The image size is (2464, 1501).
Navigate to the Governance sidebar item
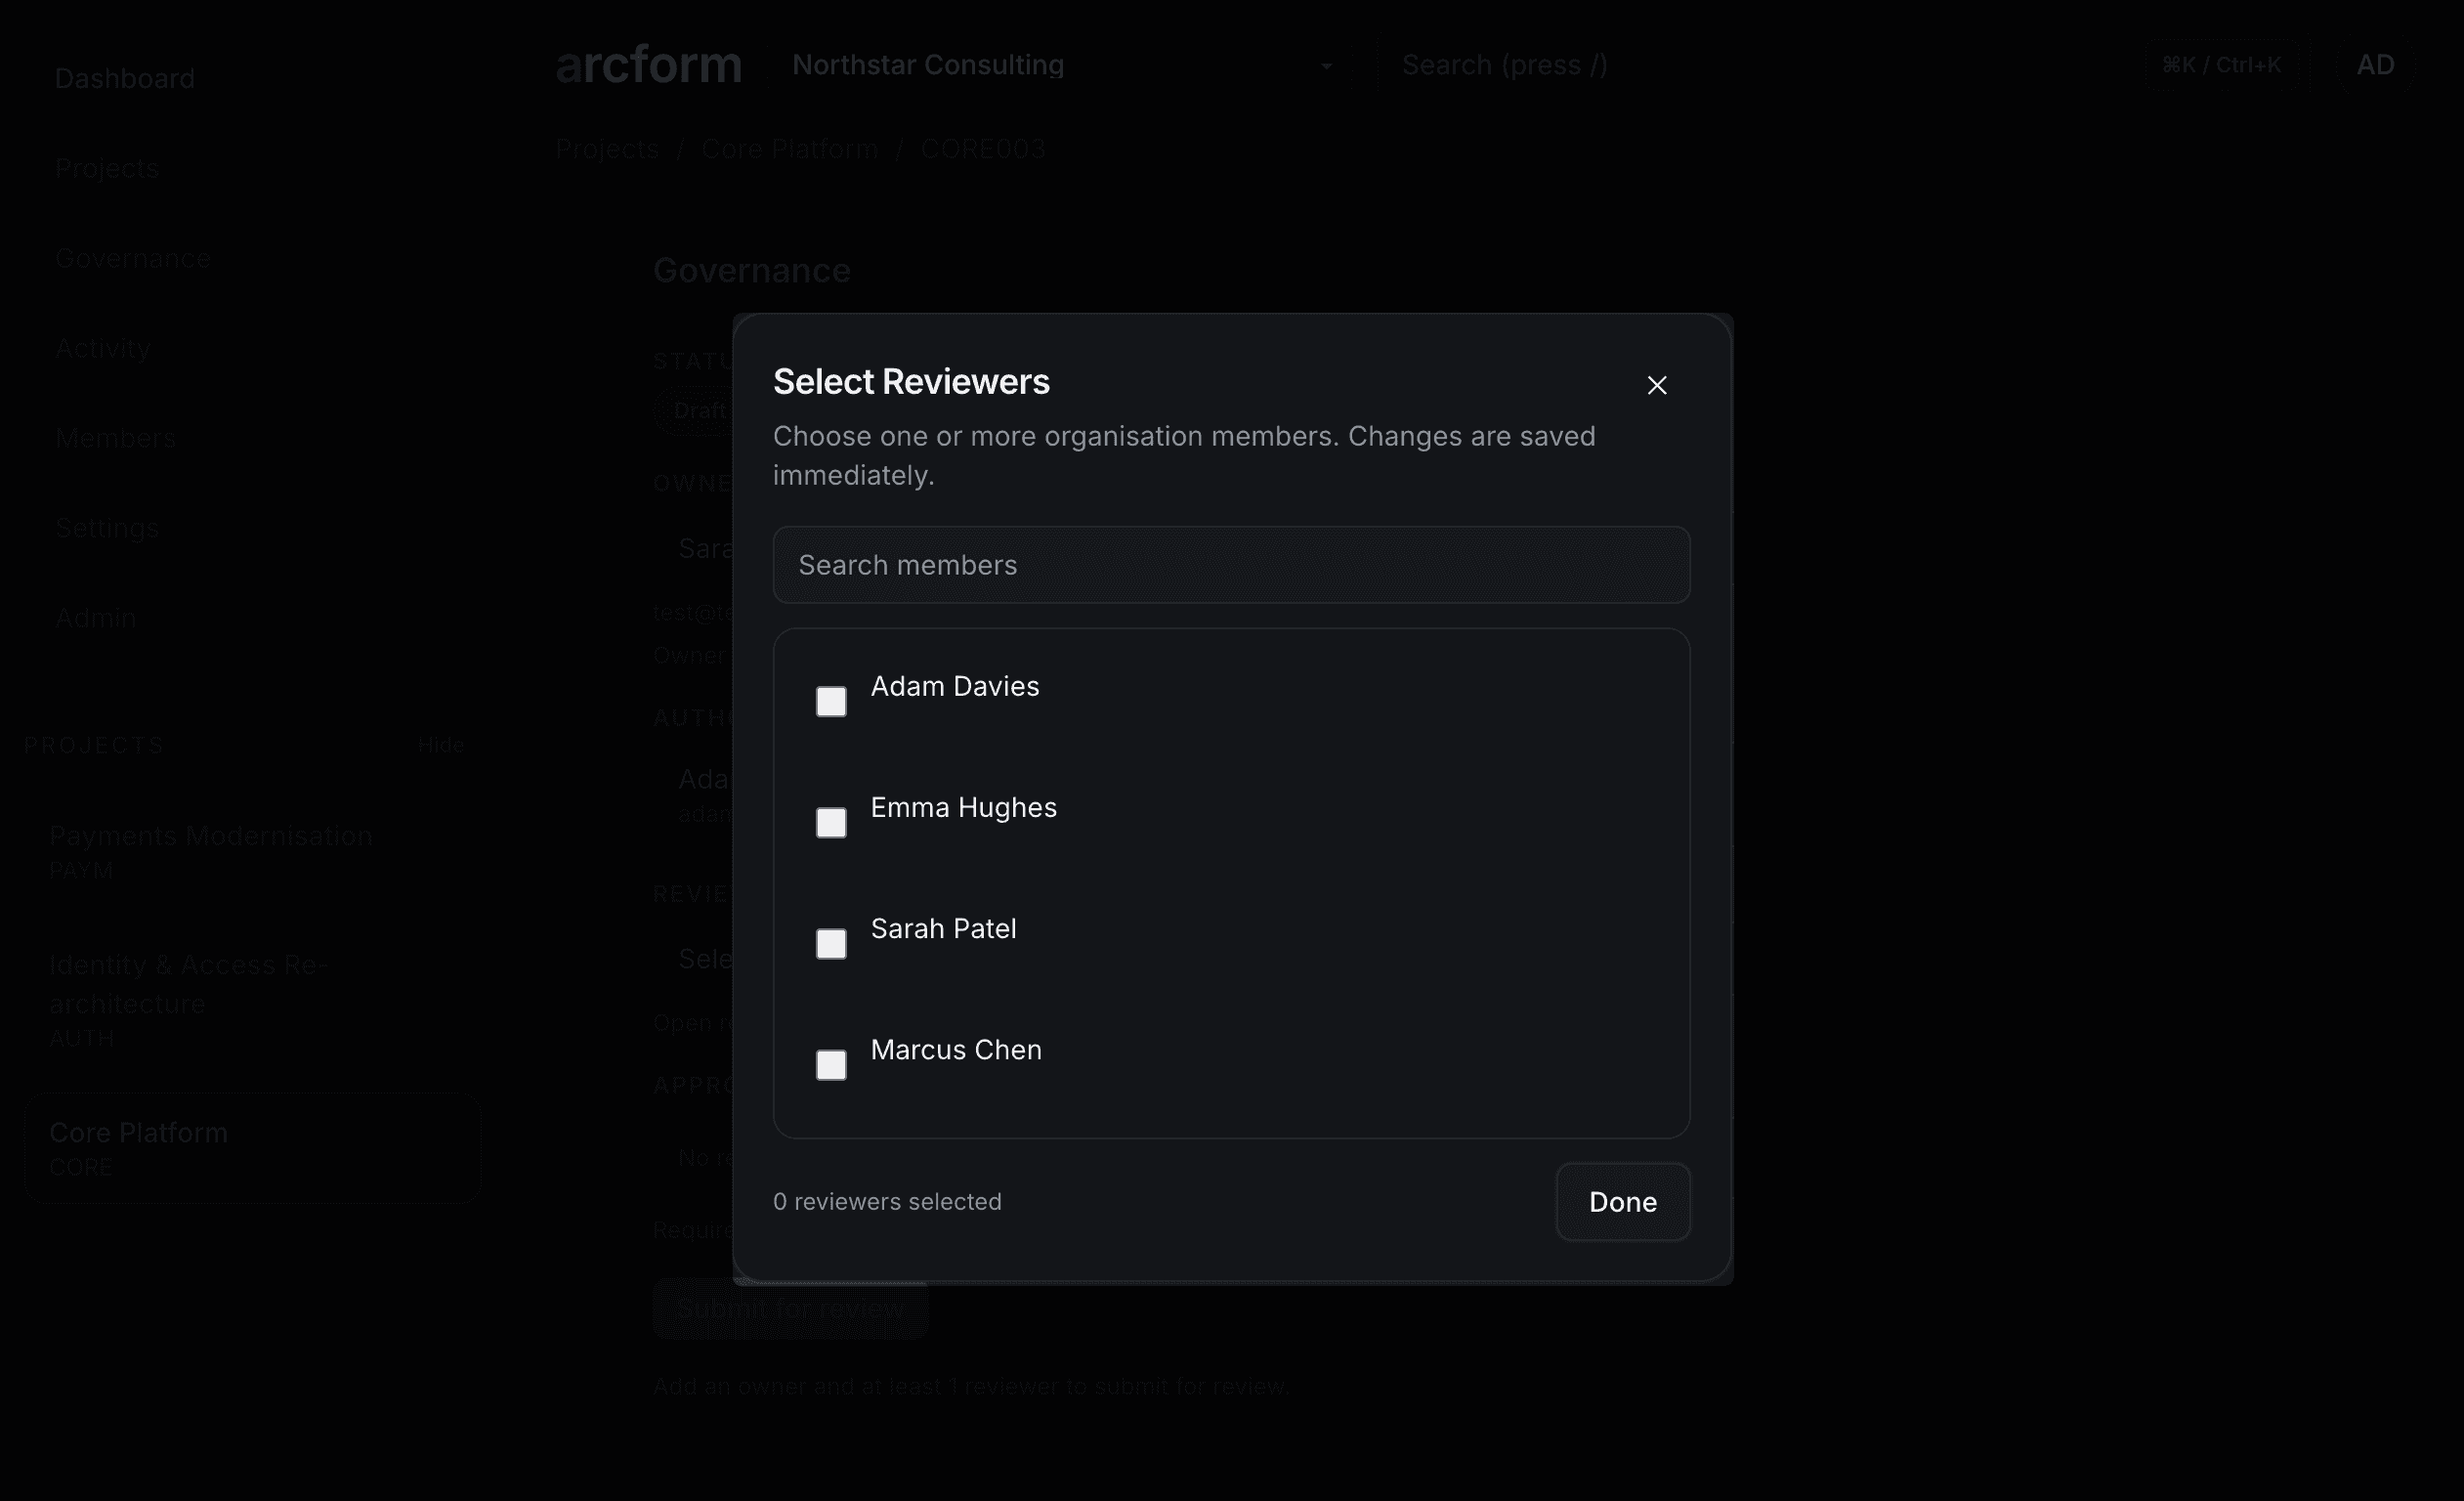[x=133, y=257]
